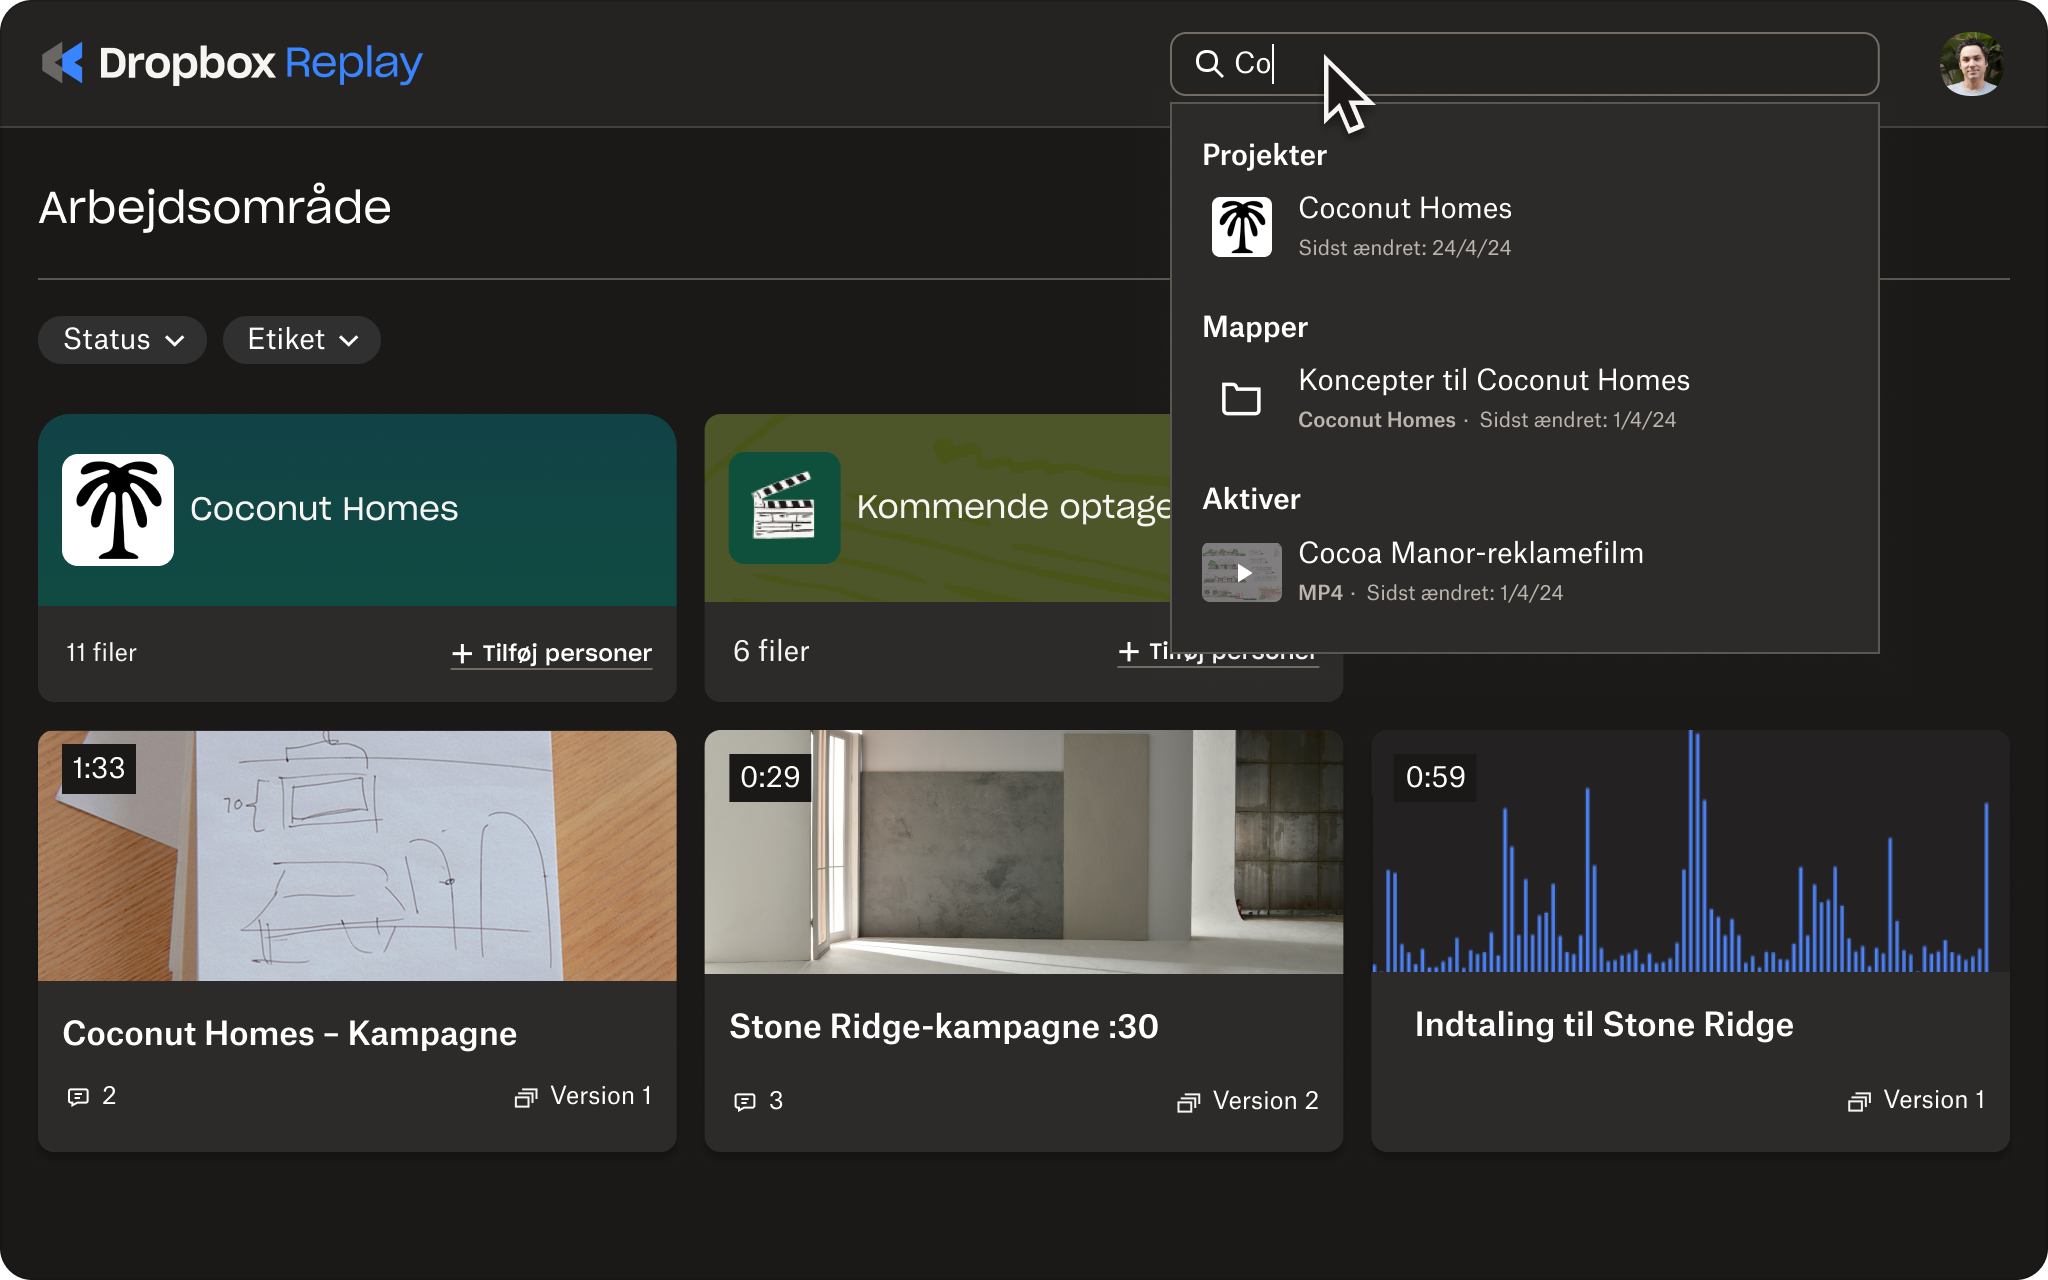Click the version icon on Indtaling til Stone Ridge
The width and height of the screenshot is (2048, 1280).
pos(1859,1101)
